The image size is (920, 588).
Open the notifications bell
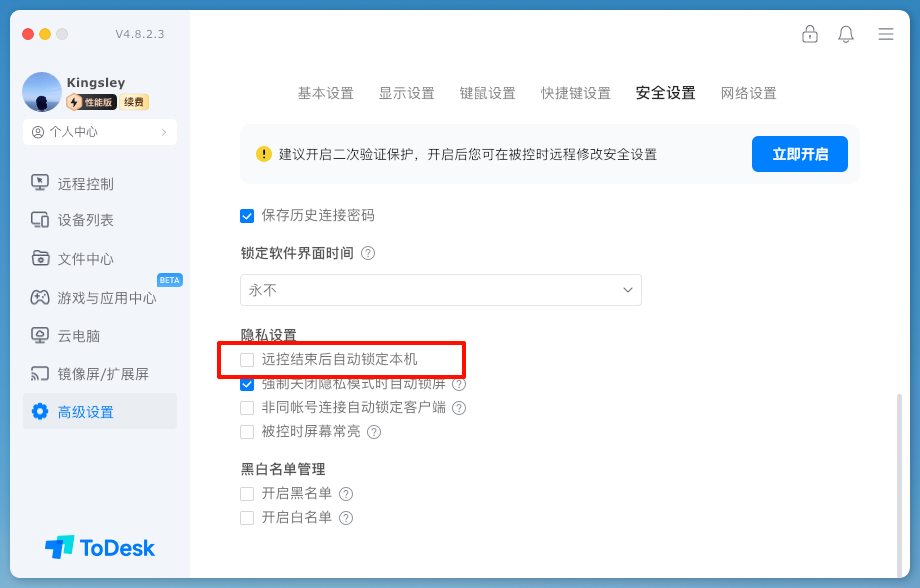click(x=846, y=34)
